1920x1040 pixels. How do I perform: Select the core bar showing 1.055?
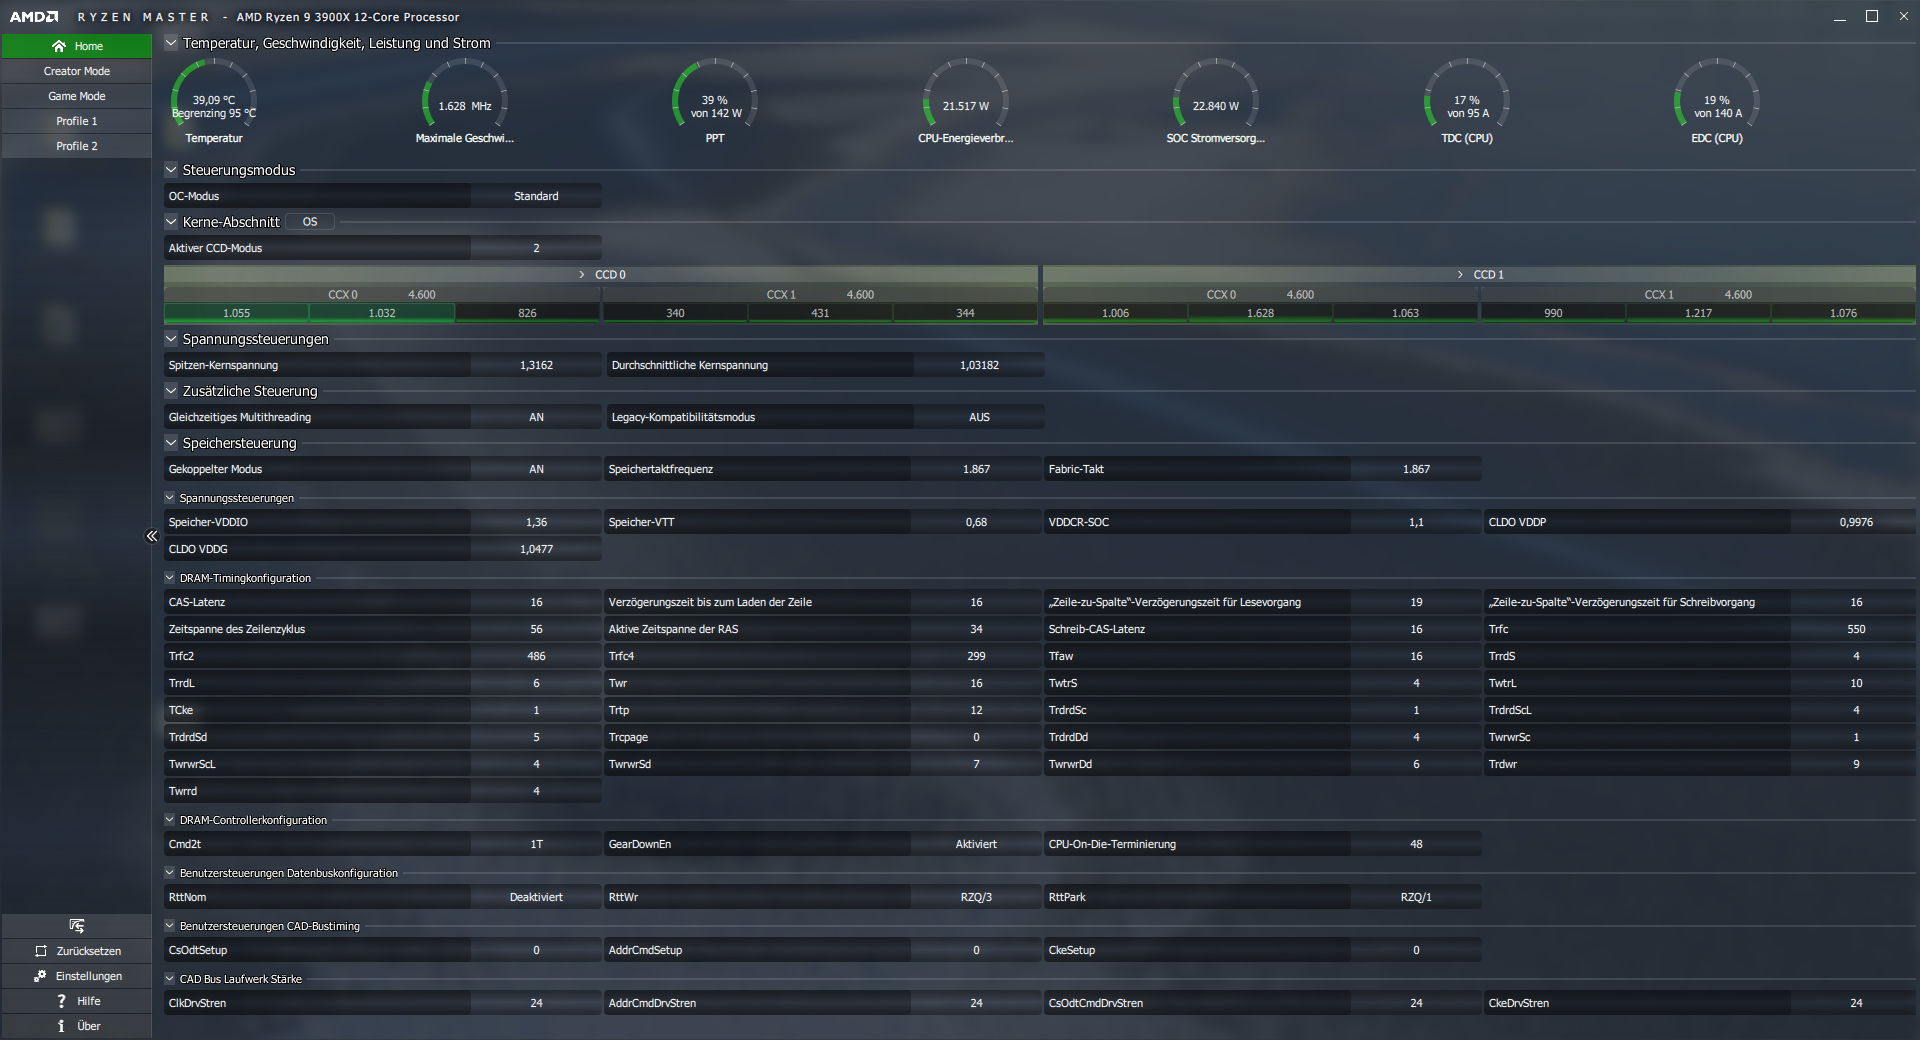[x=237, y=313]
